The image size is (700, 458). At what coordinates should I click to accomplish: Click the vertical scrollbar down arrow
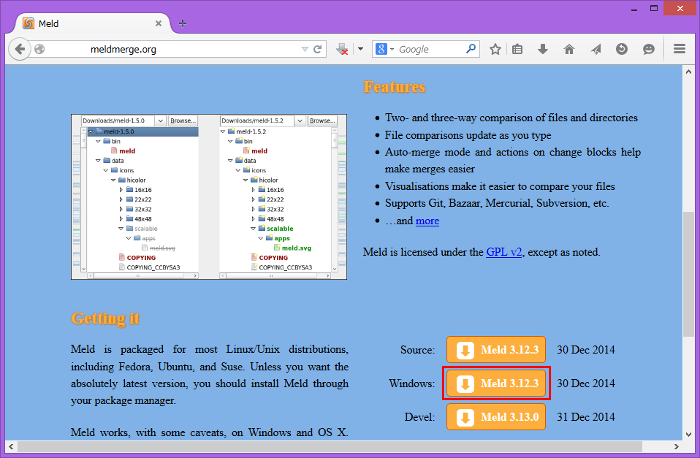(688, 434)
